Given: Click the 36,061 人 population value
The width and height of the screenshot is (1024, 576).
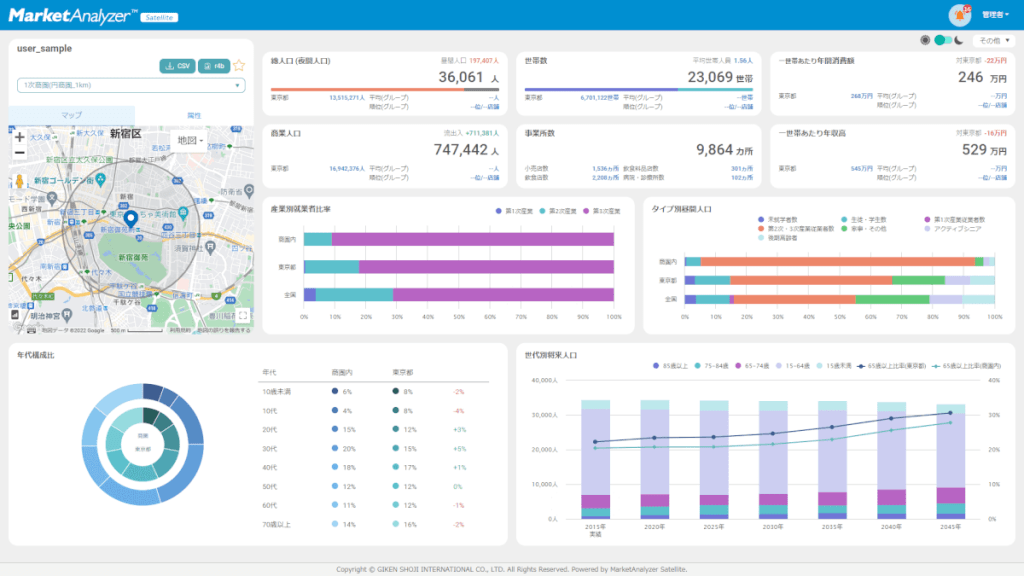Looking at the screenshot, I should 468,77.
